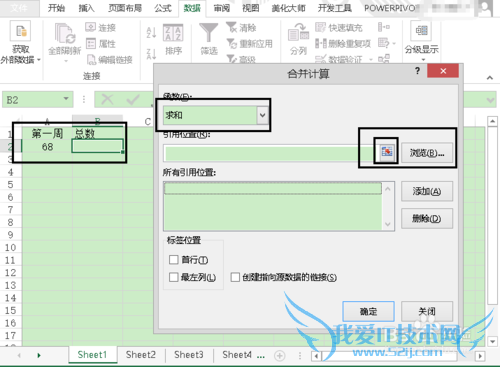Select row header 10
Viewport: 500px width, 367px height.
pos(10,247)
